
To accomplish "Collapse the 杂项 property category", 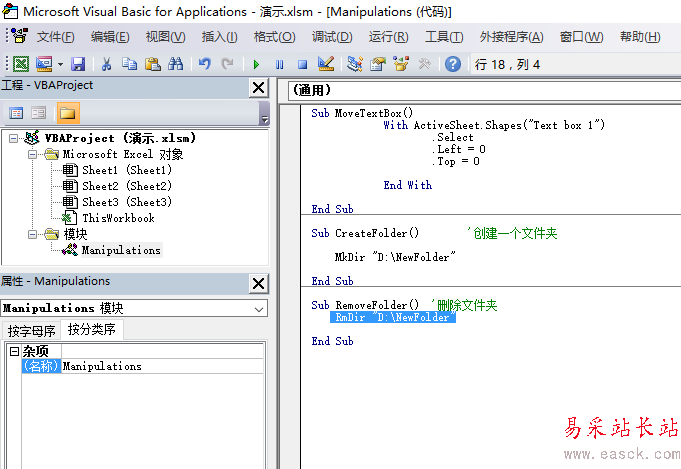I will point(14,351).
